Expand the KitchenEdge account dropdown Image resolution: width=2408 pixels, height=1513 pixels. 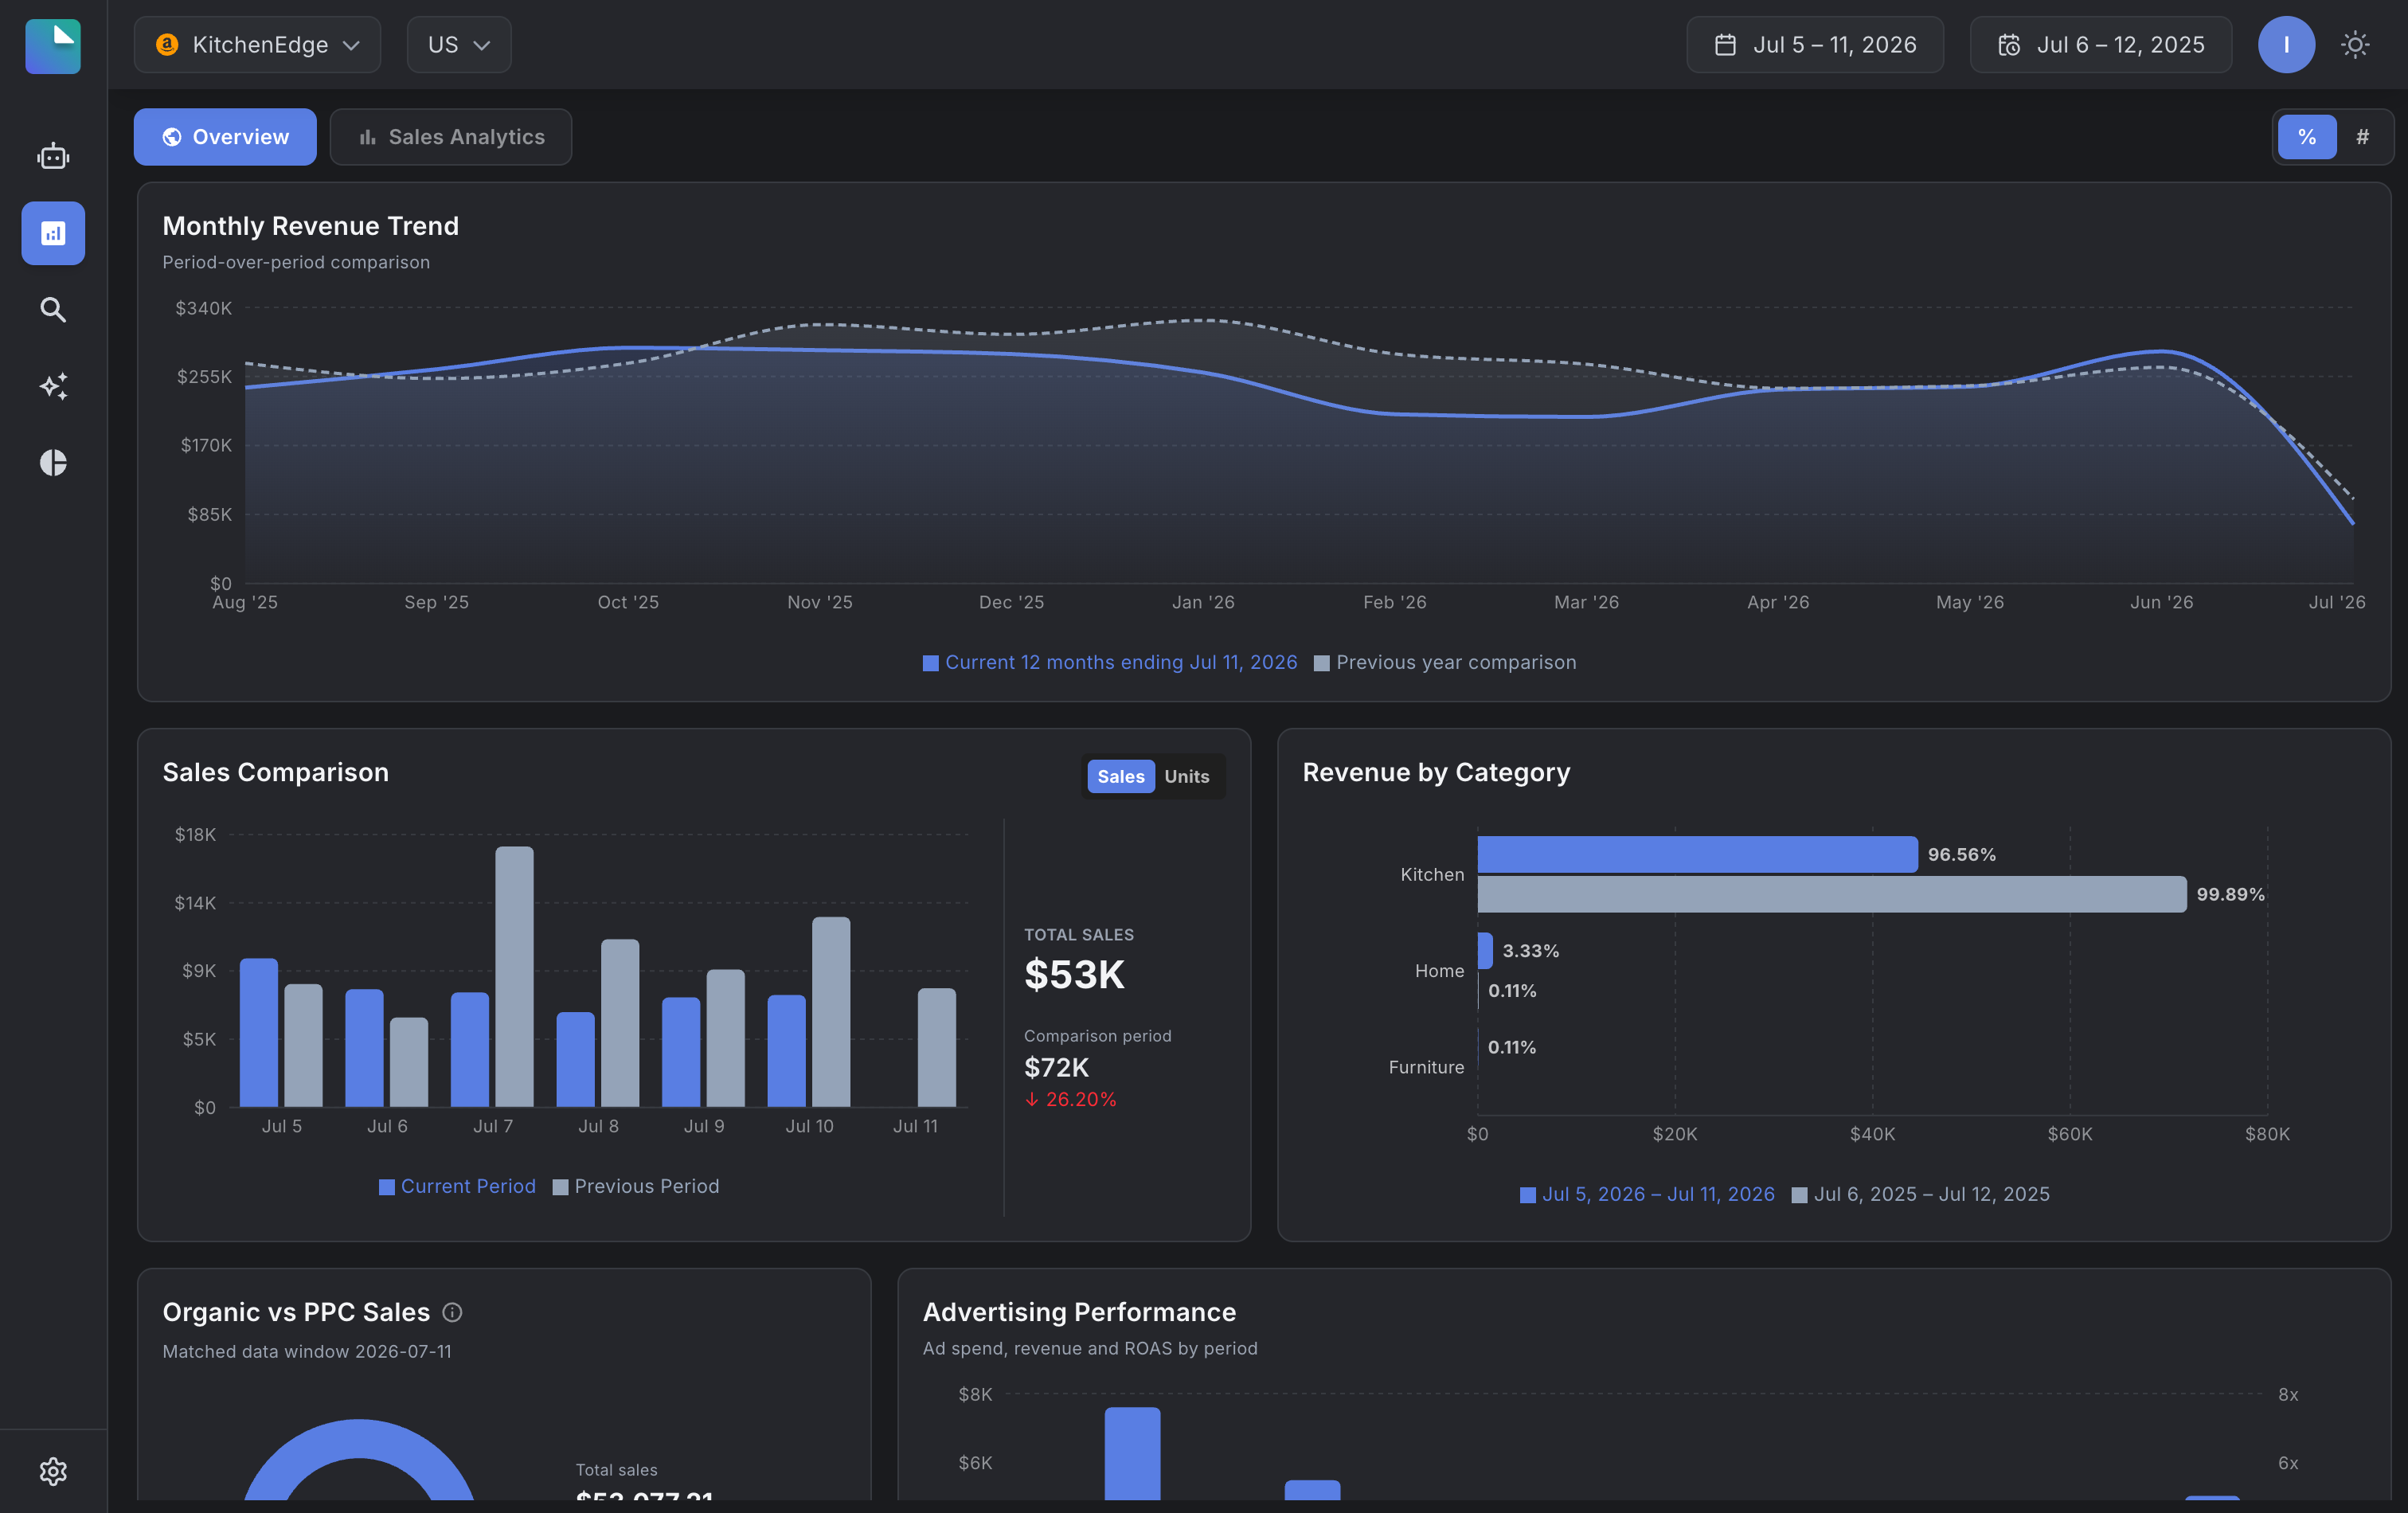pyautogui.click(x=257, y=45)
